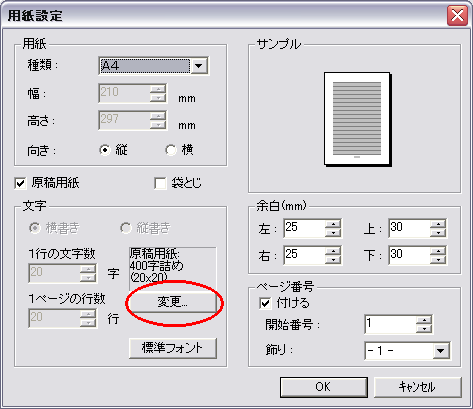Select the 縦 portrait orientation radio button
Viewport: 473px width, 409px height.
(x=105, y=150)
